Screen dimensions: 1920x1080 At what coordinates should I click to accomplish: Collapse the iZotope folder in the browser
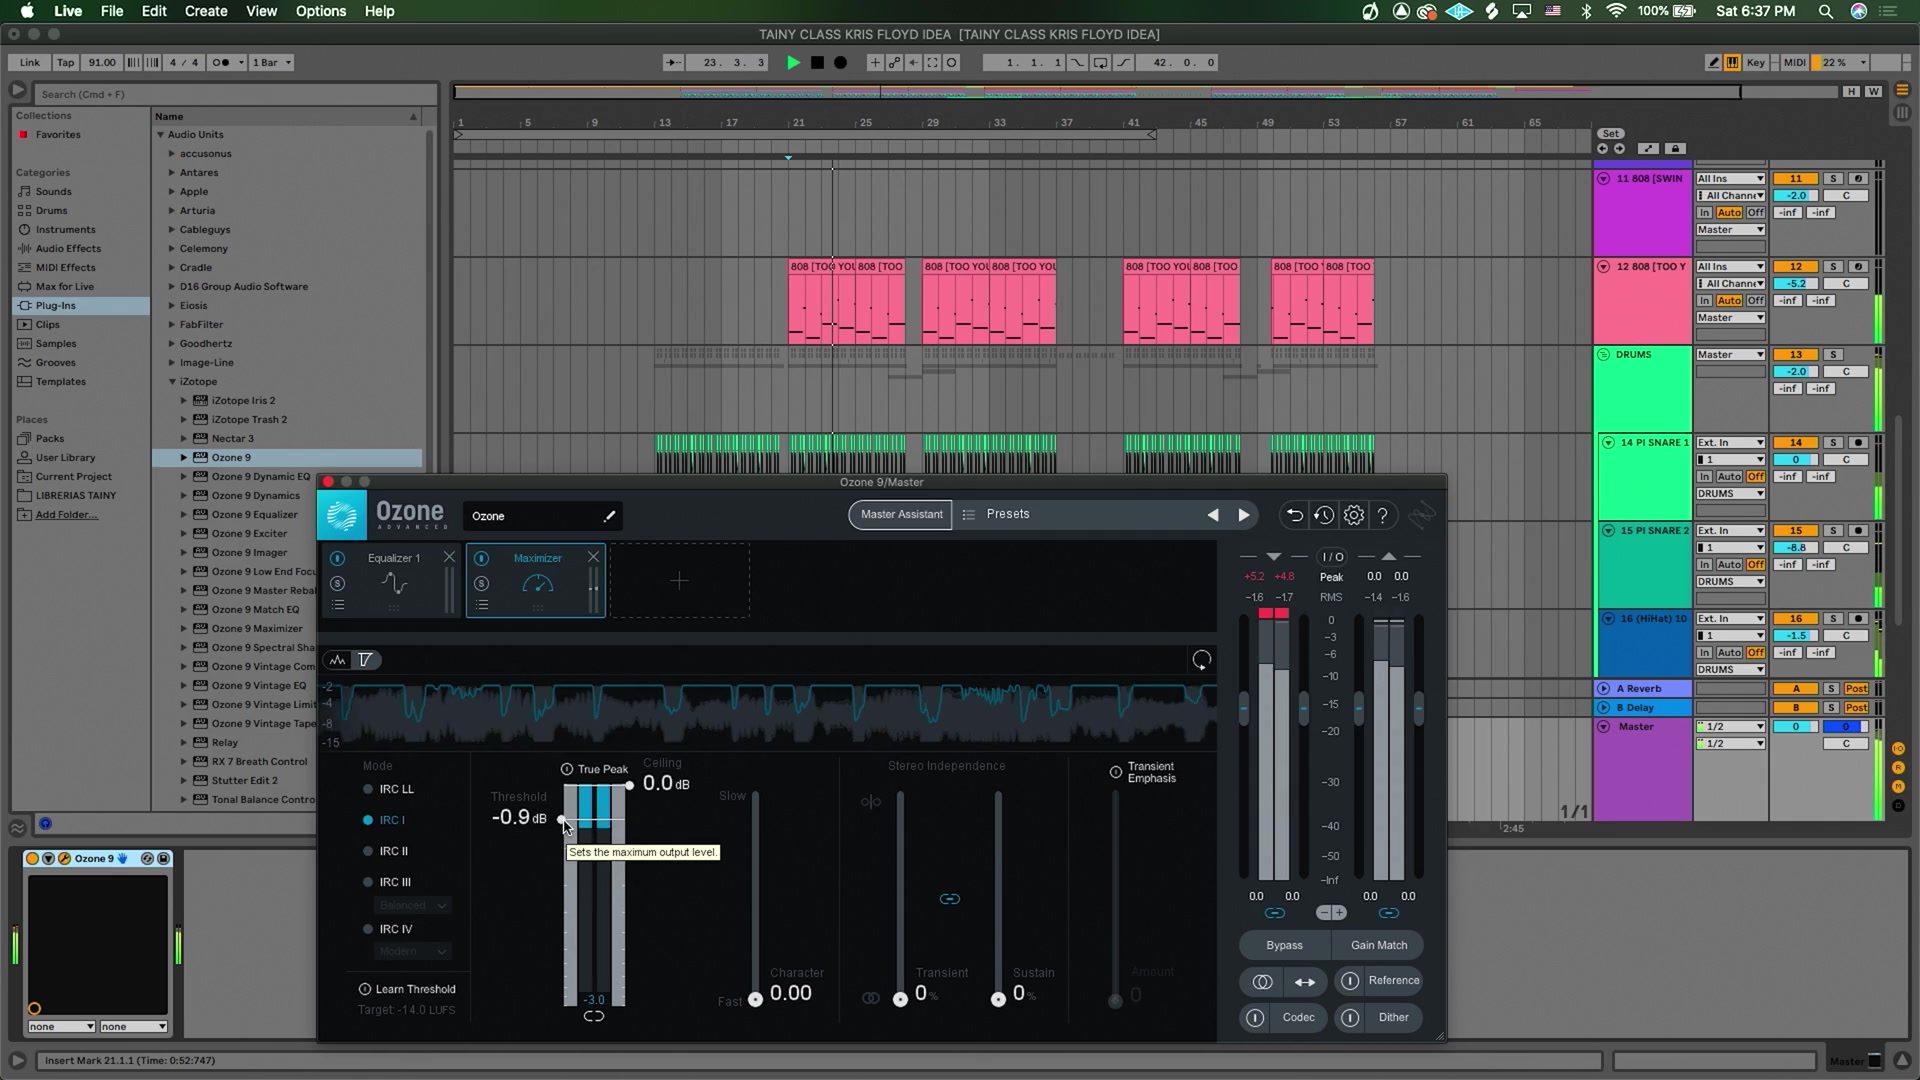172,381
